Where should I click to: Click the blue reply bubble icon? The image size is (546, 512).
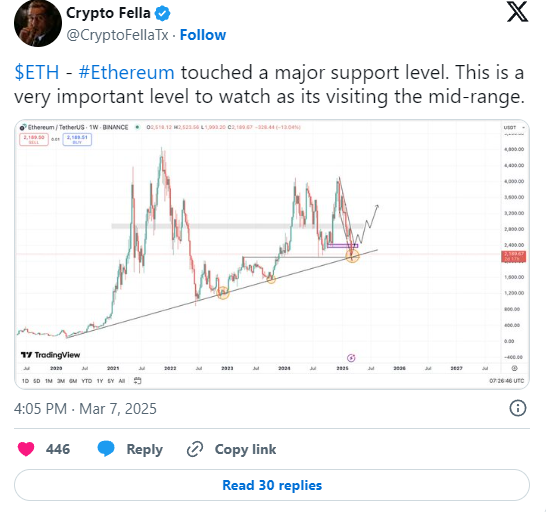(106, 448)
